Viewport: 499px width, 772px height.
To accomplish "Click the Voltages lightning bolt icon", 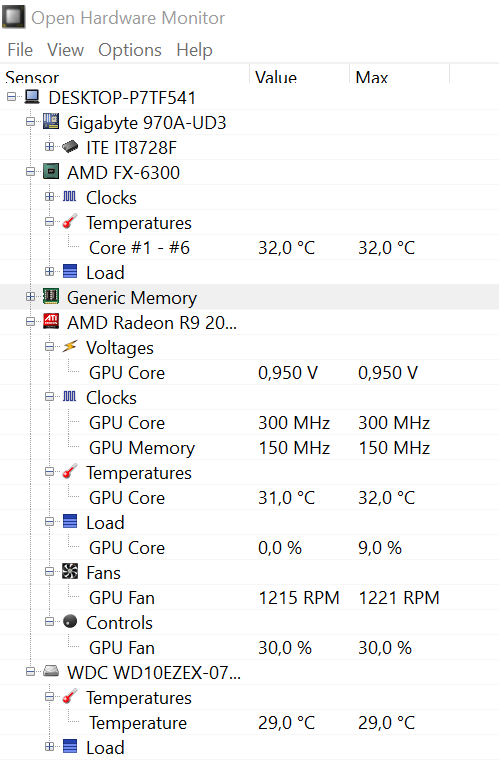I will coord(70,347).
